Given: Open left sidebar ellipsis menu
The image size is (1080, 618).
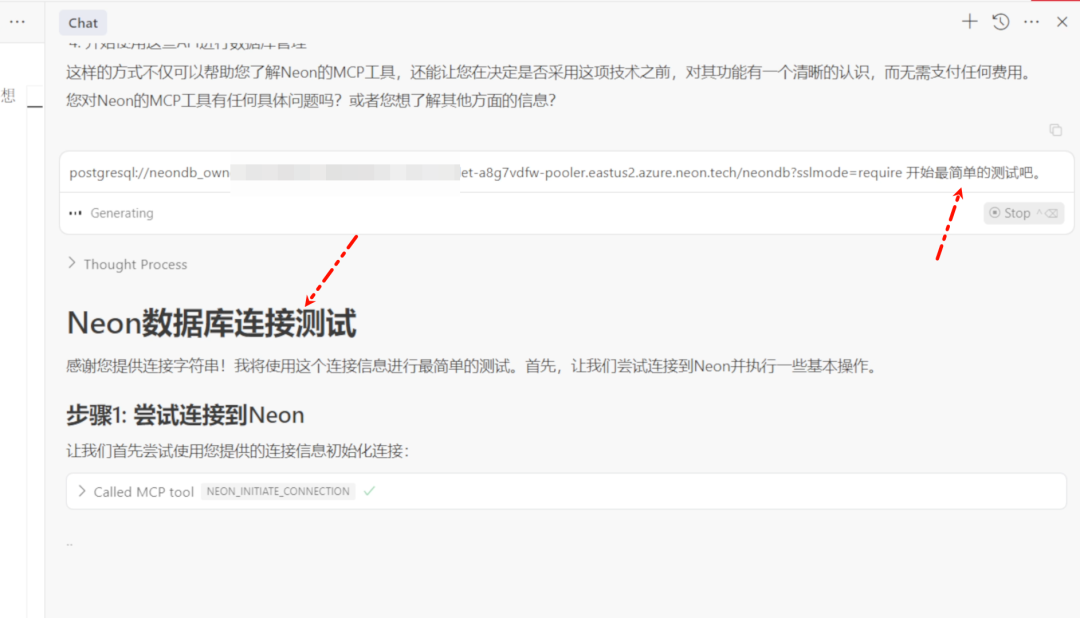Looking at the screenshot, I should coord(17,21).
